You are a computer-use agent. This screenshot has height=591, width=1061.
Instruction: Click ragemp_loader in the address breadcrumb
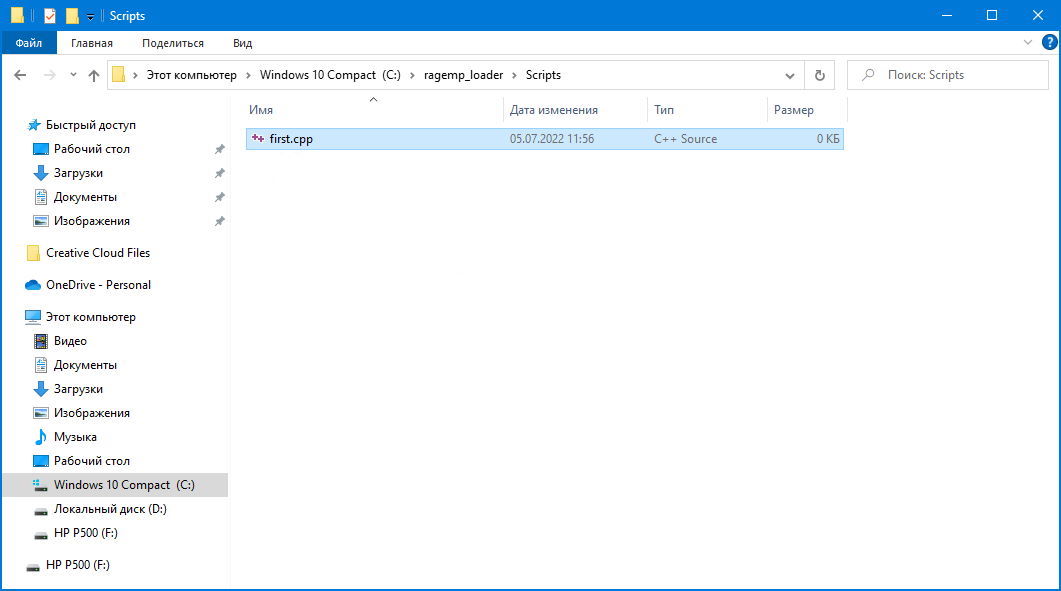coord(464,75)
